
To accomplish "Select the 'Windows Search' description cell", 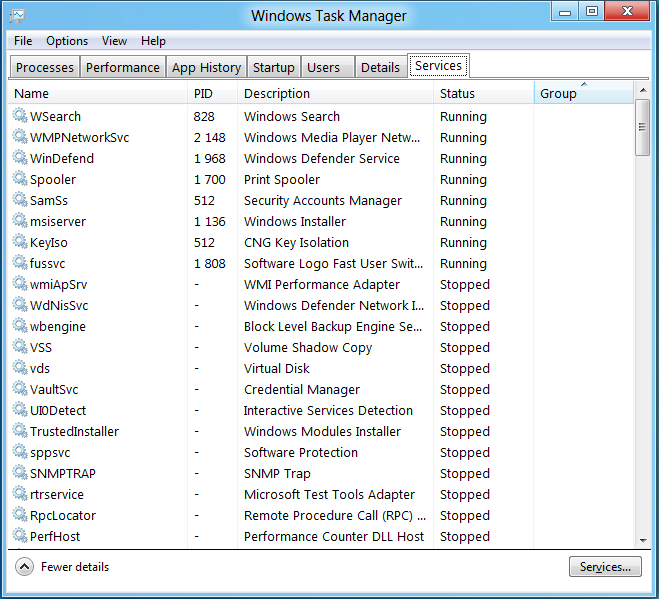I will pos(292,116).
